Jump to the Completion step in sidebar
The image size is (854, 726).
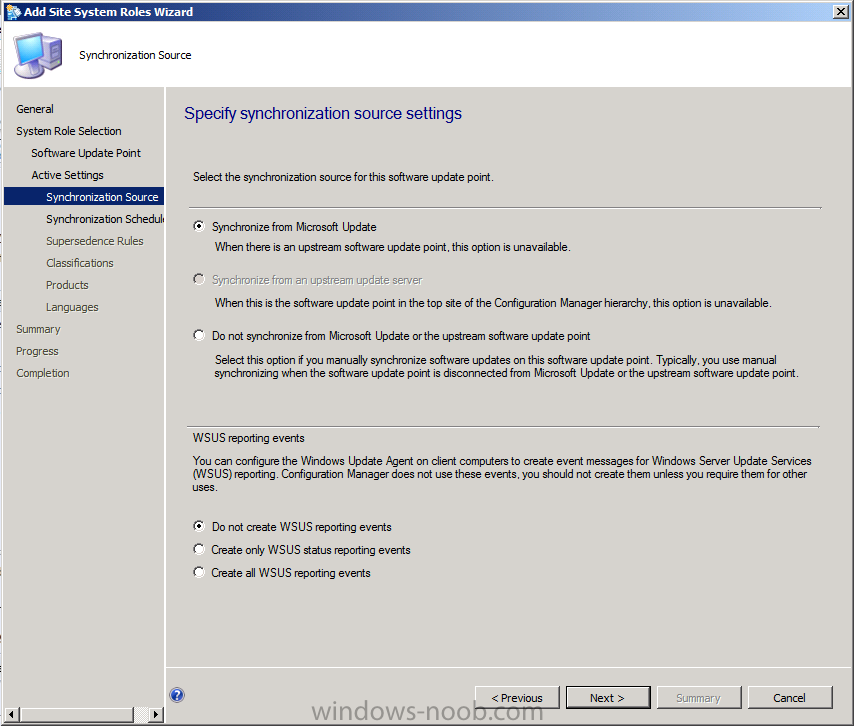(x=43, y=373)
